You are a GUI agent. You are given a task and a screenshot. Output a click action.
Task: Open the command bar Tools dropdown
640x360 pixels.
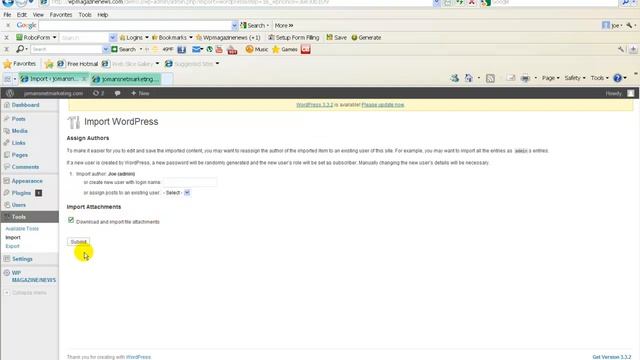point(599,78)
